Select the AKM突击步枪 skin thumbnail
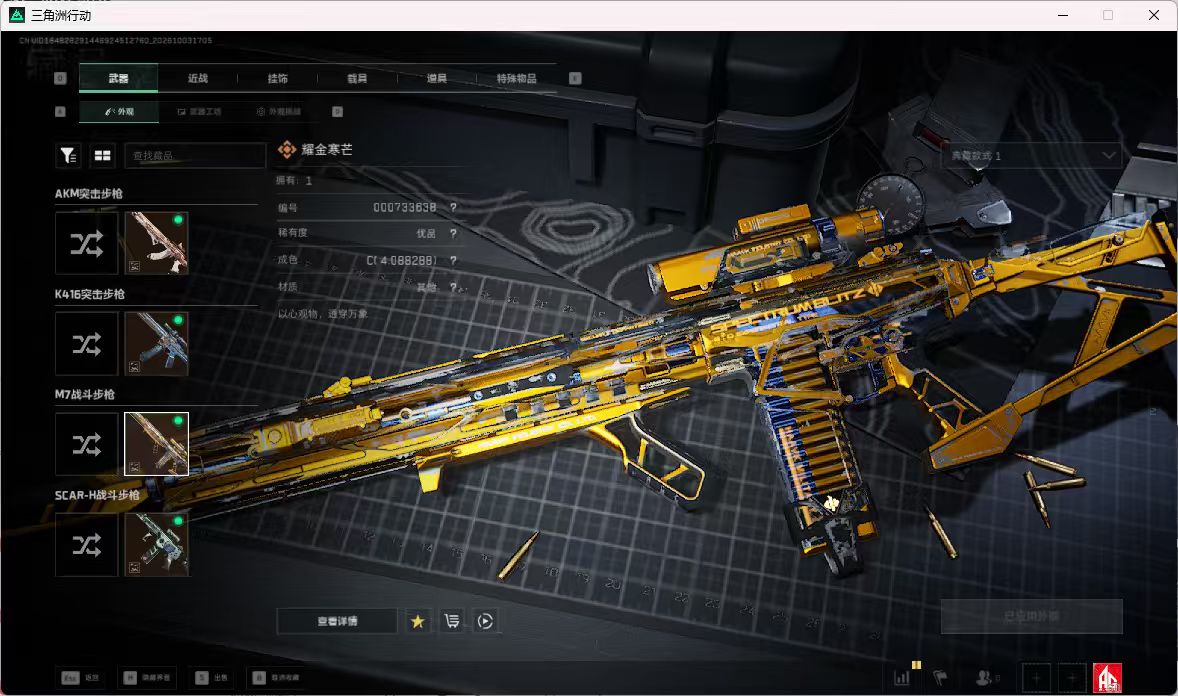This screenshot has width=1178, height=696. pos(156,243)
